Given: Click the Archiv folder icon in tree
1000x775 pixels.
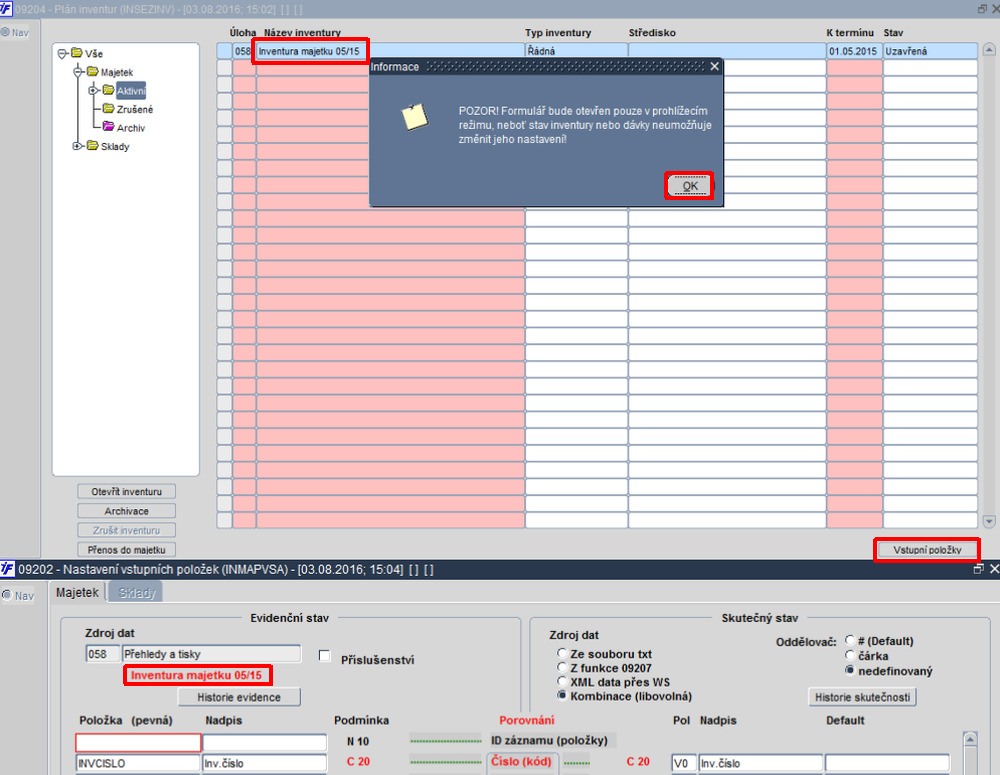Looking at the screenshot, I should pos(108,127).
